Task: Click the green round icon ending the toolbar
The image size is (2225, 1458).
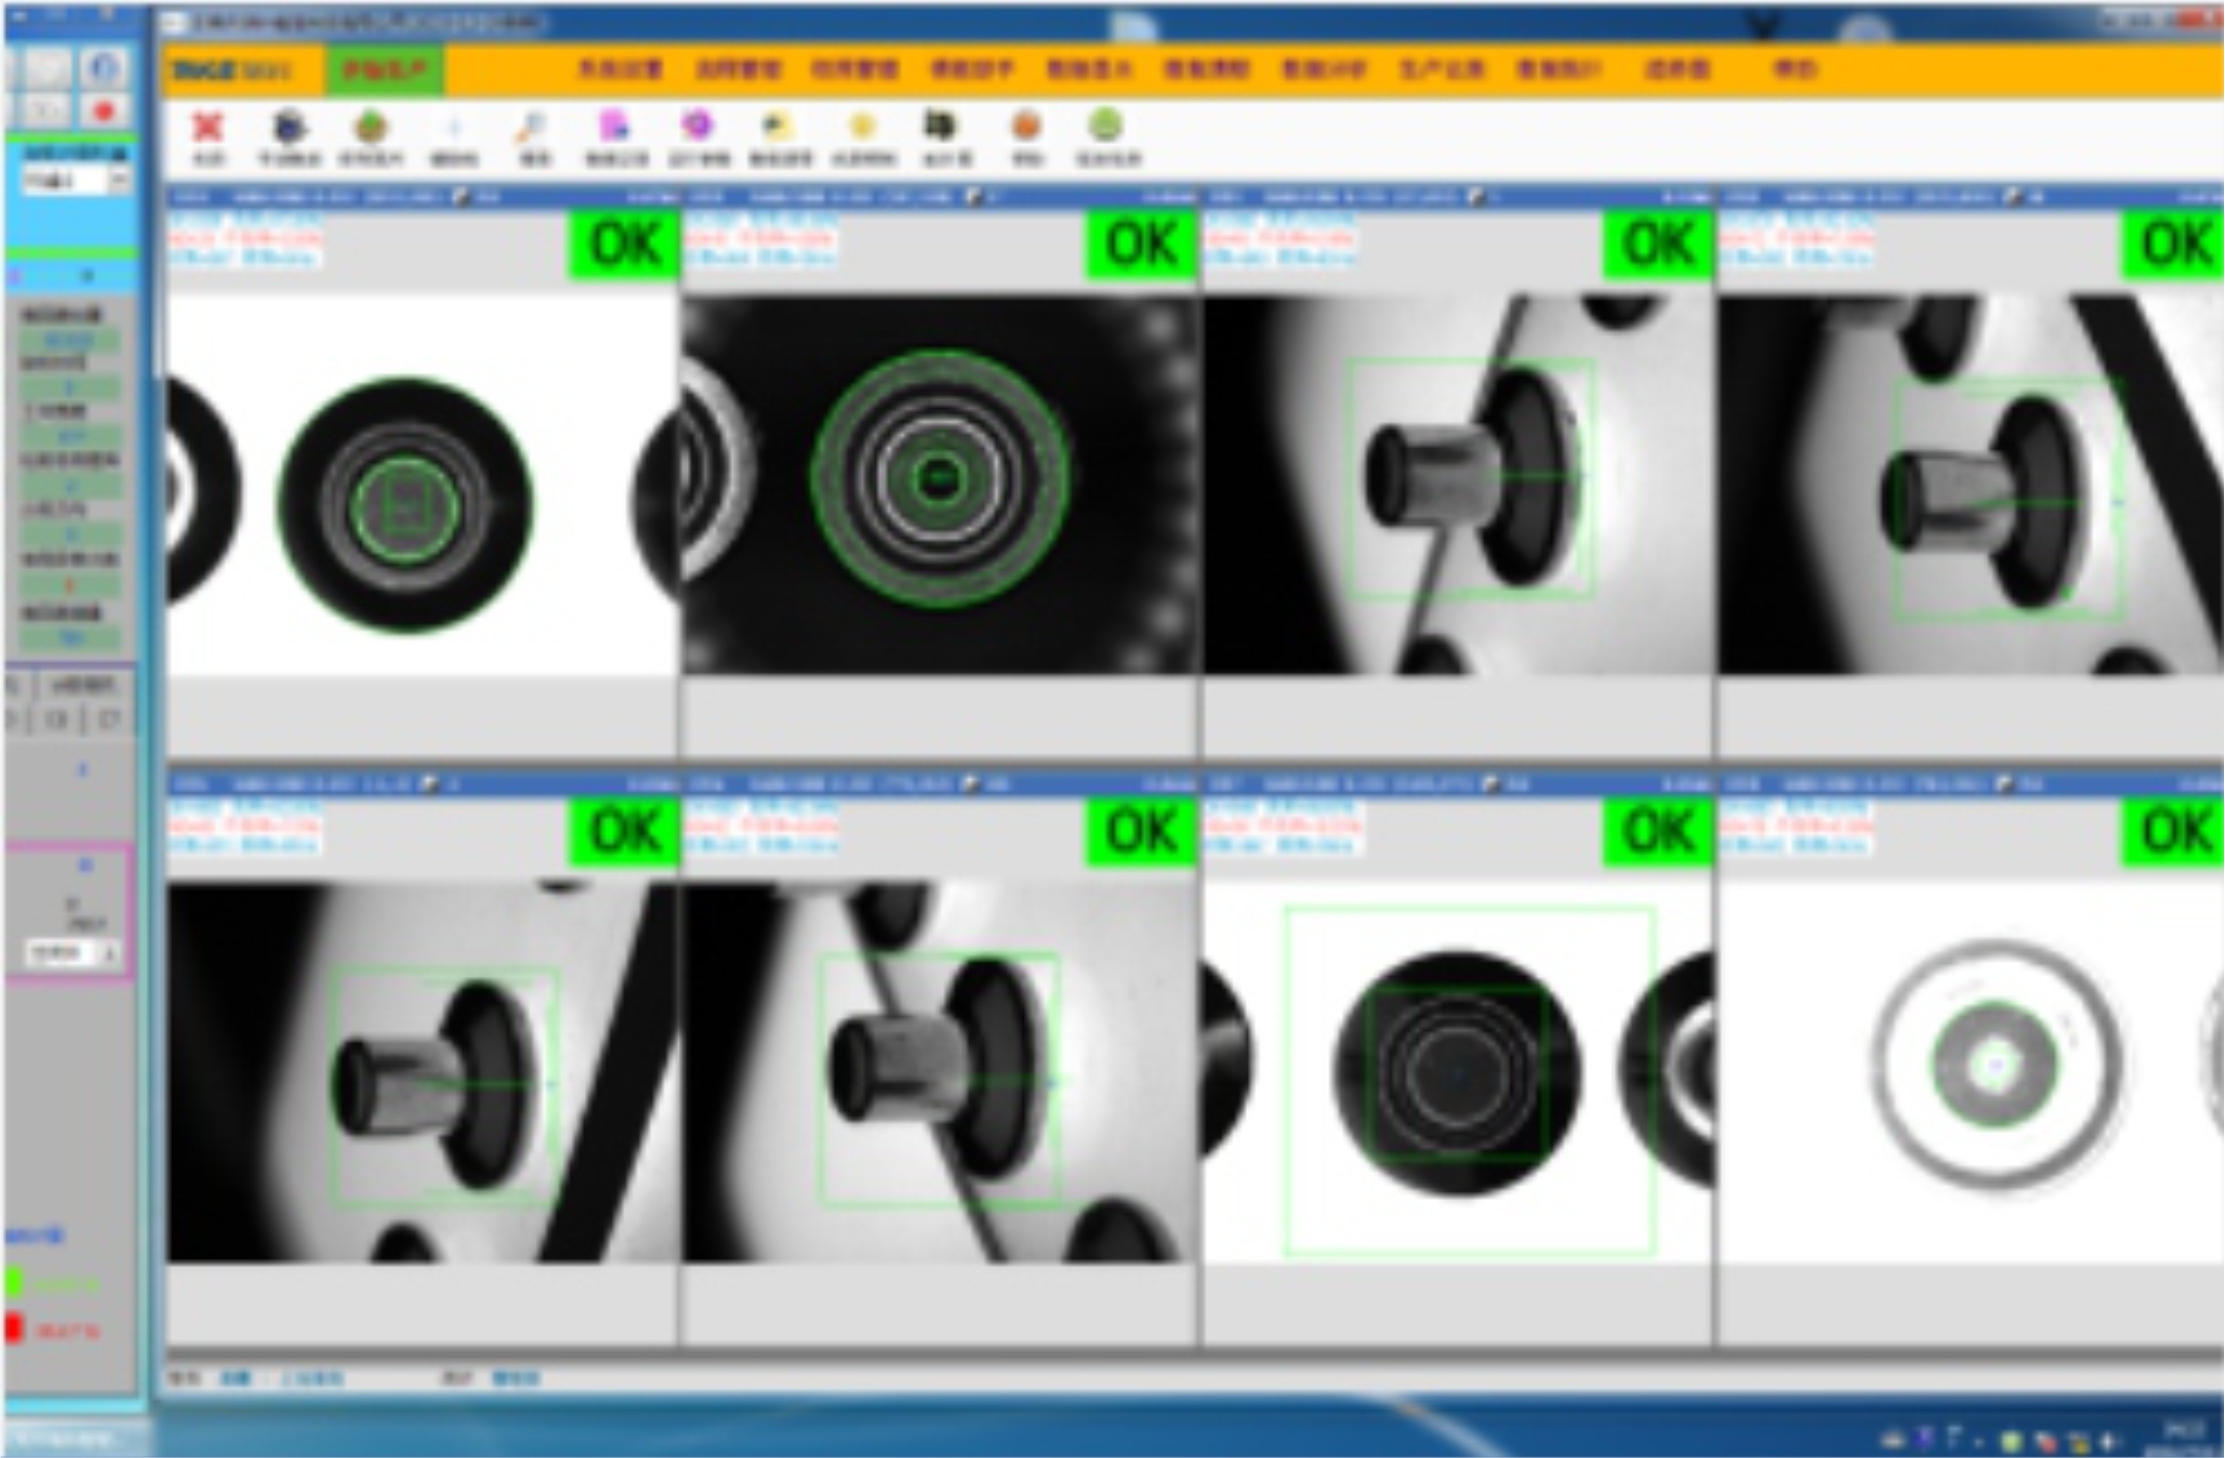Action: pos(1106,126)
